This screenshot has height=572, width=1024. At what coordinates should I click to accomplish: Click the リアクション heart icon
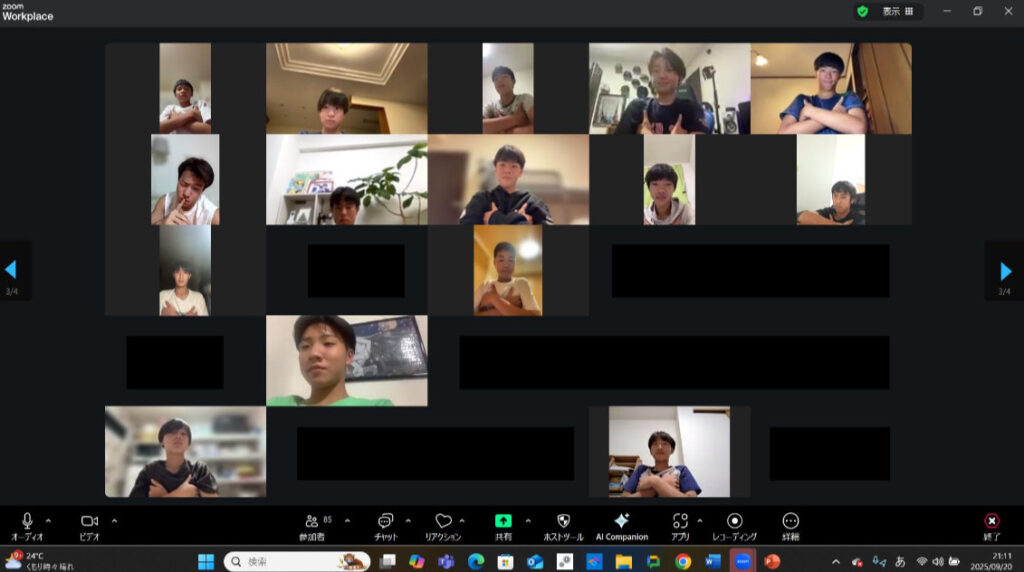(443, 521)
